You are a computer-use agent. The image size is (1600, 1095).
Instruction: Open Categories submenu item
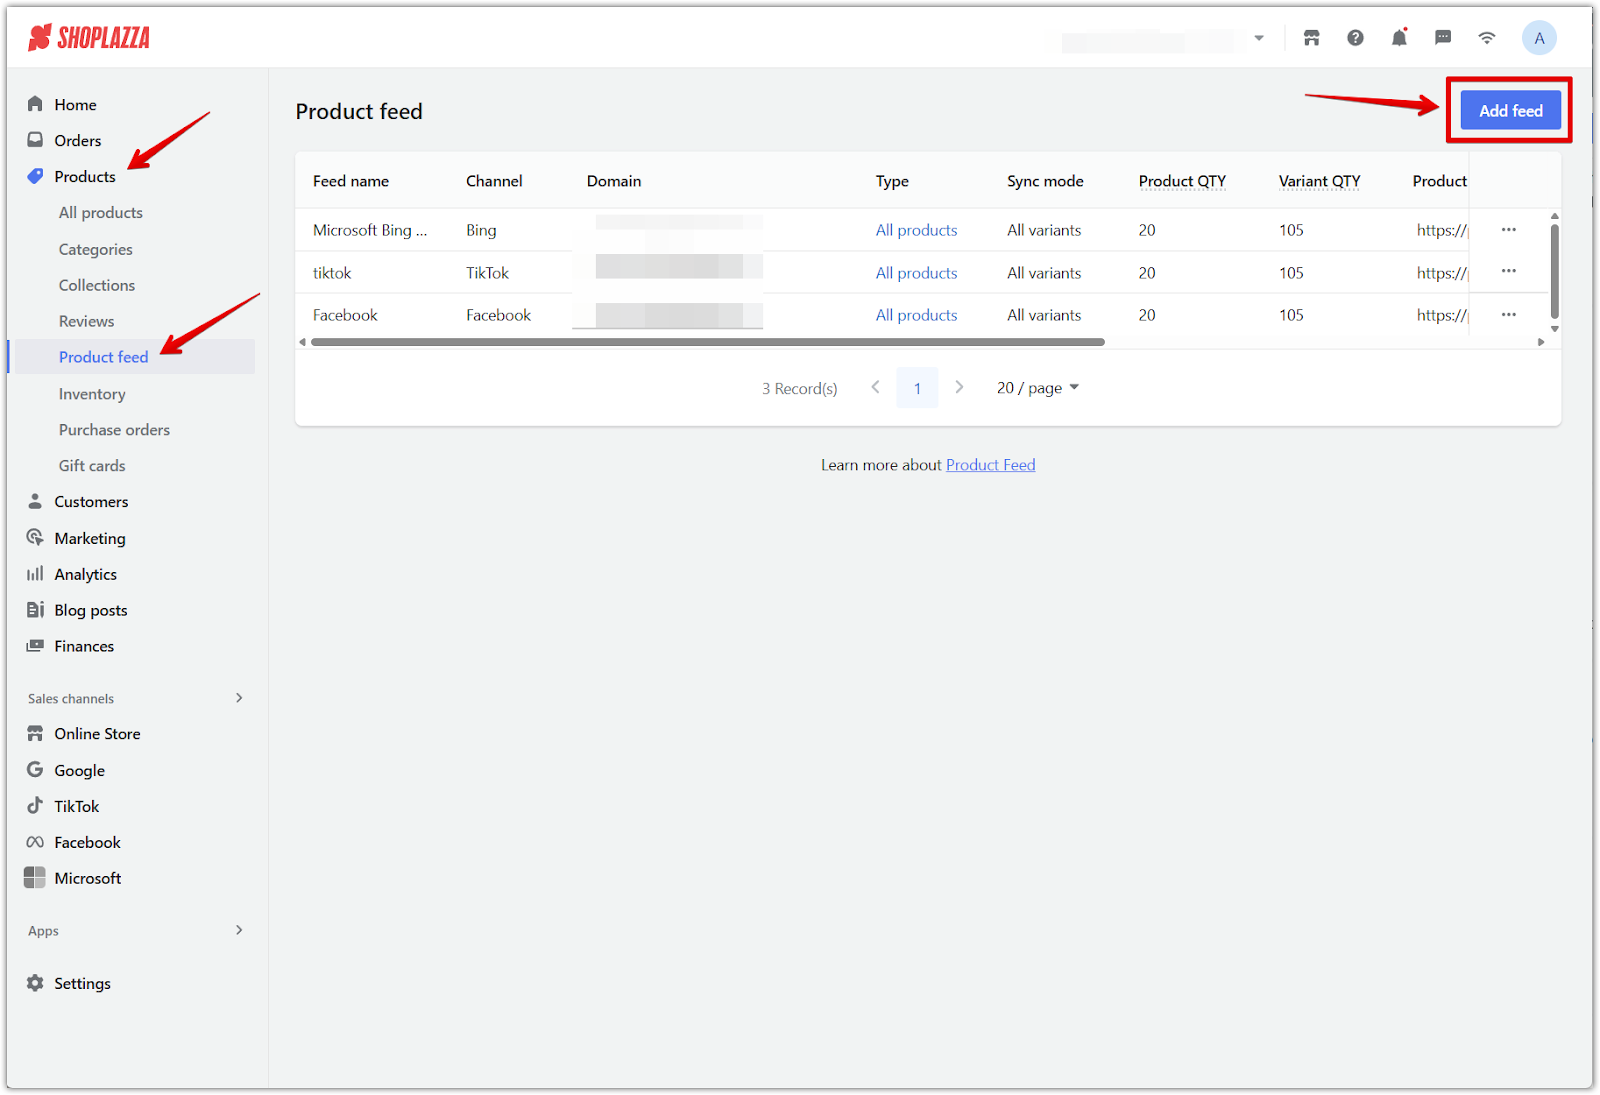[95, 249]
